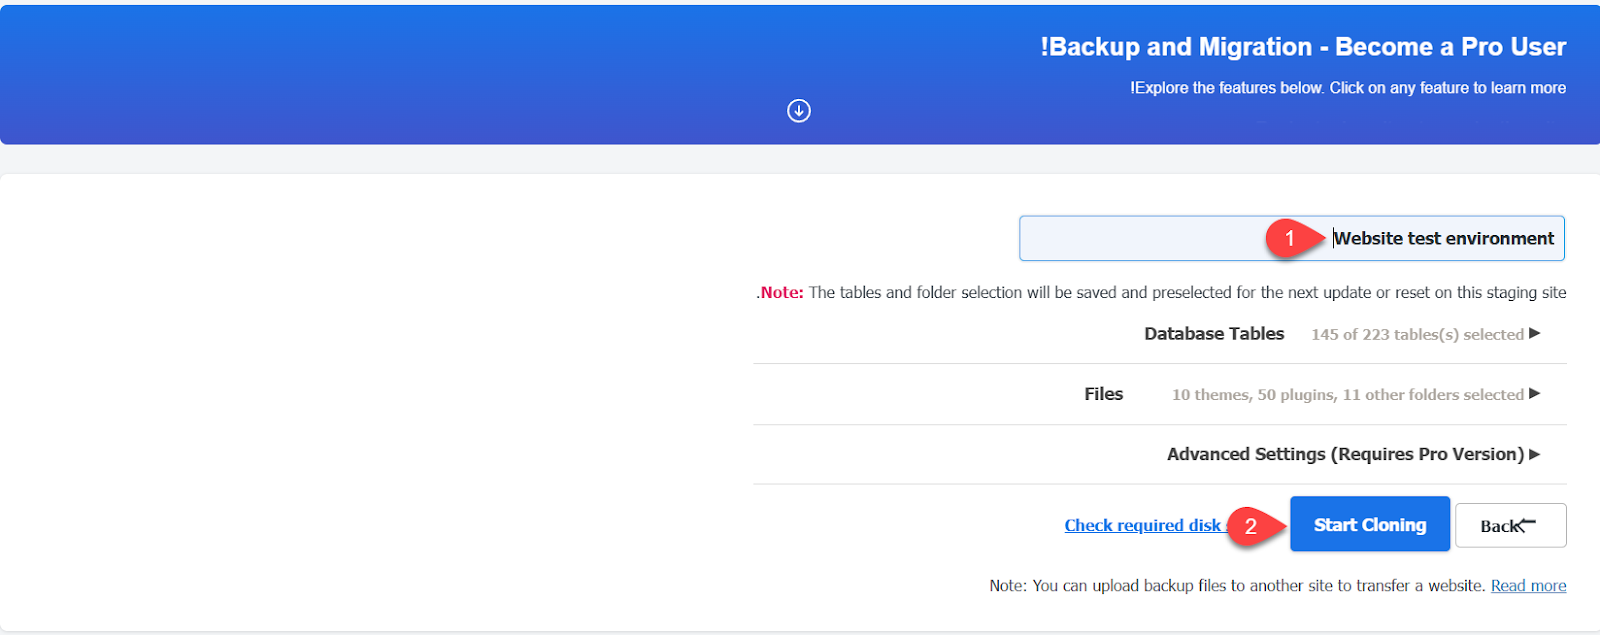Expand the Files section triangle
The height and width of the screenshot is (635, 1600).
[1535, 393]
